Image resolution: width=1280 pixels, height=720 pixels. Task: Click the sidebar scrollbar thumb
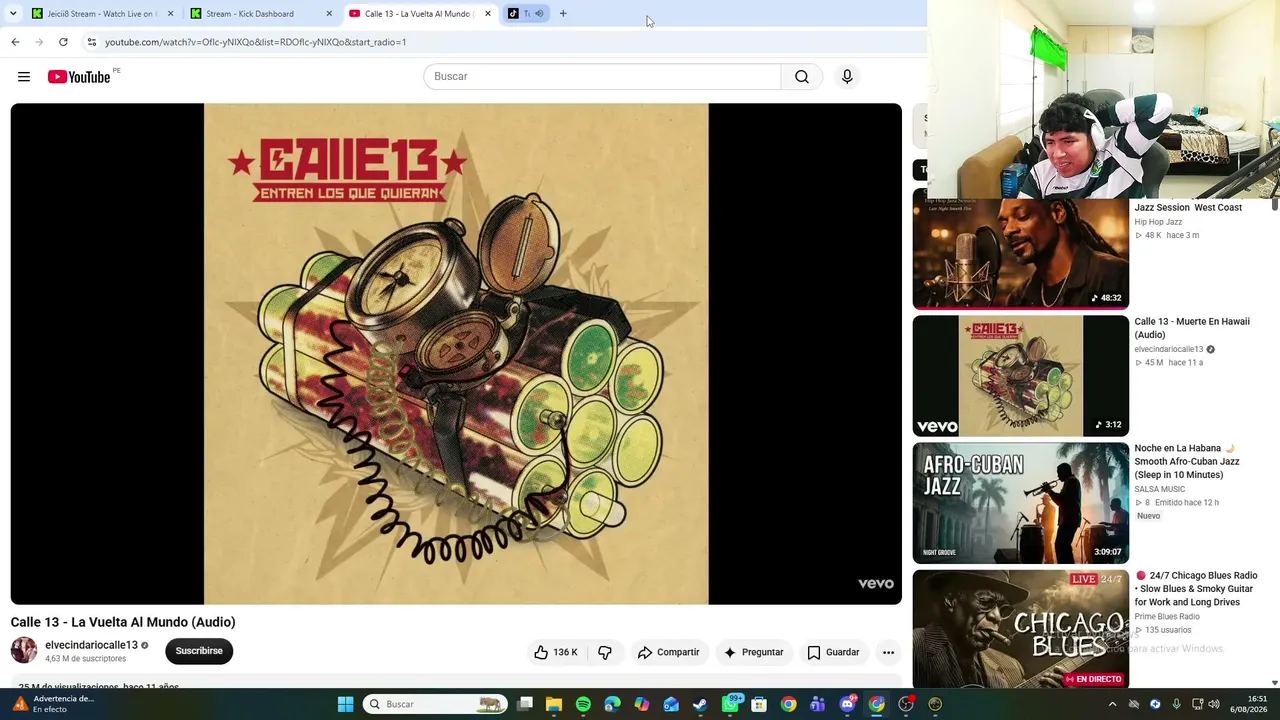(1275, 204)
